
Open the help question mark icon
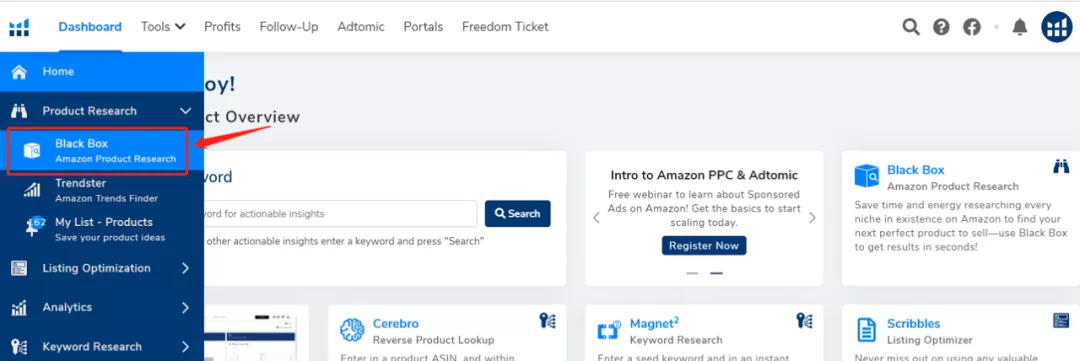[942, 27]
